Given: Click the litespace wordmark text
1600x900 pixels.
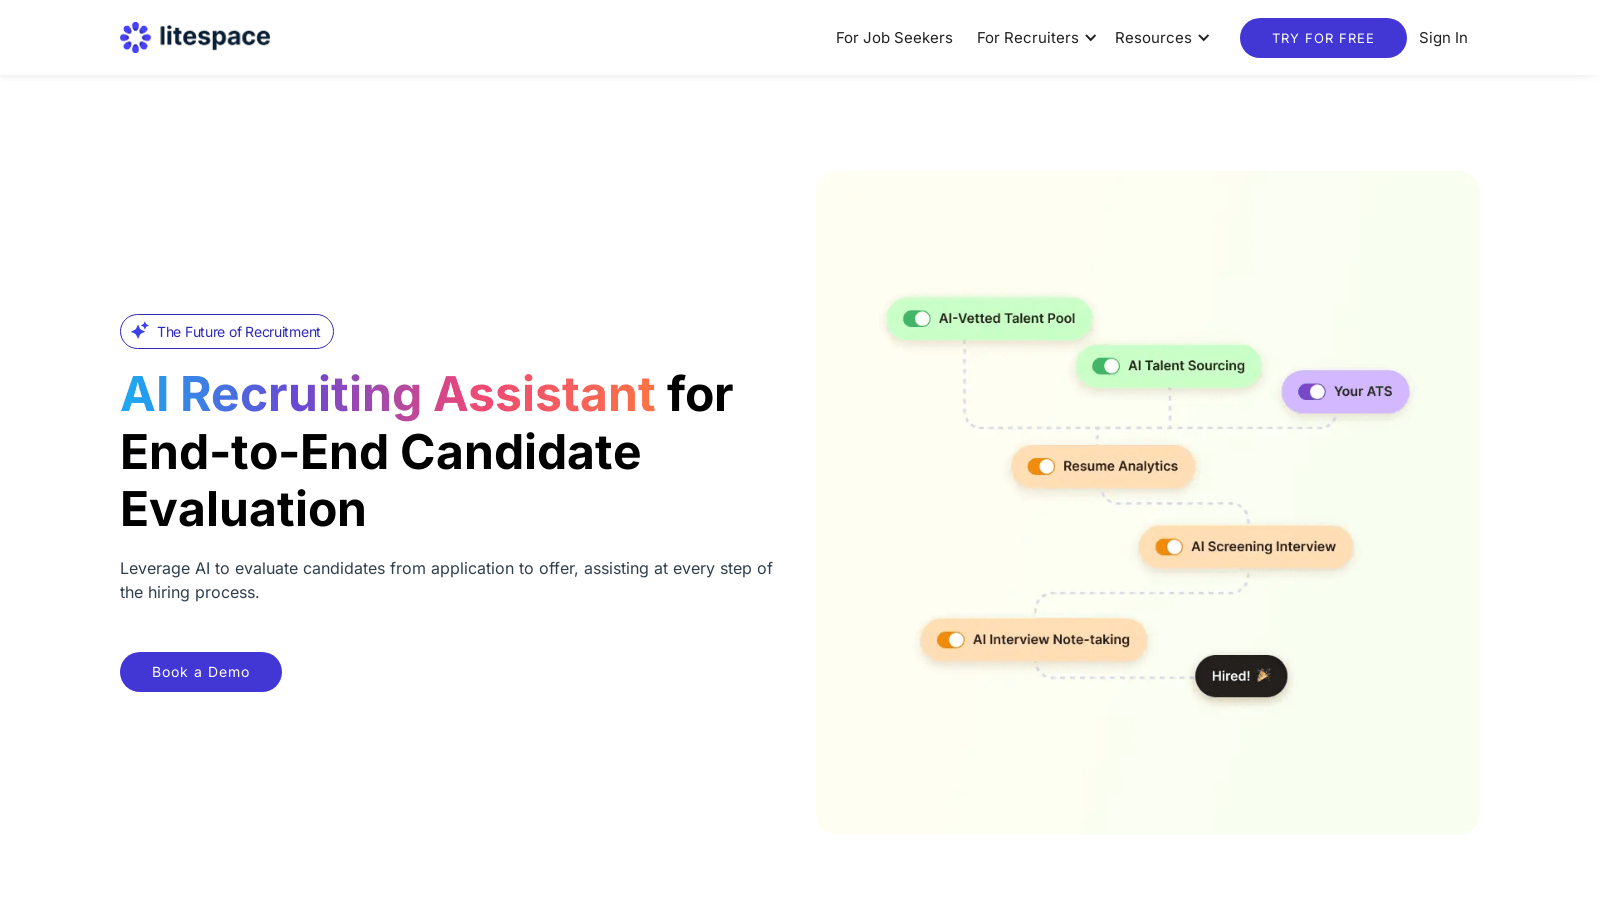Looking at the screenshot, I should click(x=215, y=37).
